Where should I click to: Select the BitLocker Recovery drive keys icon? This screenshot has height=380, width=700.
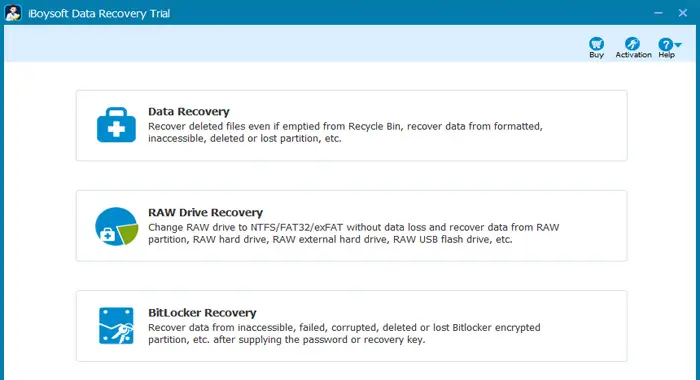(x=116, y=326)
